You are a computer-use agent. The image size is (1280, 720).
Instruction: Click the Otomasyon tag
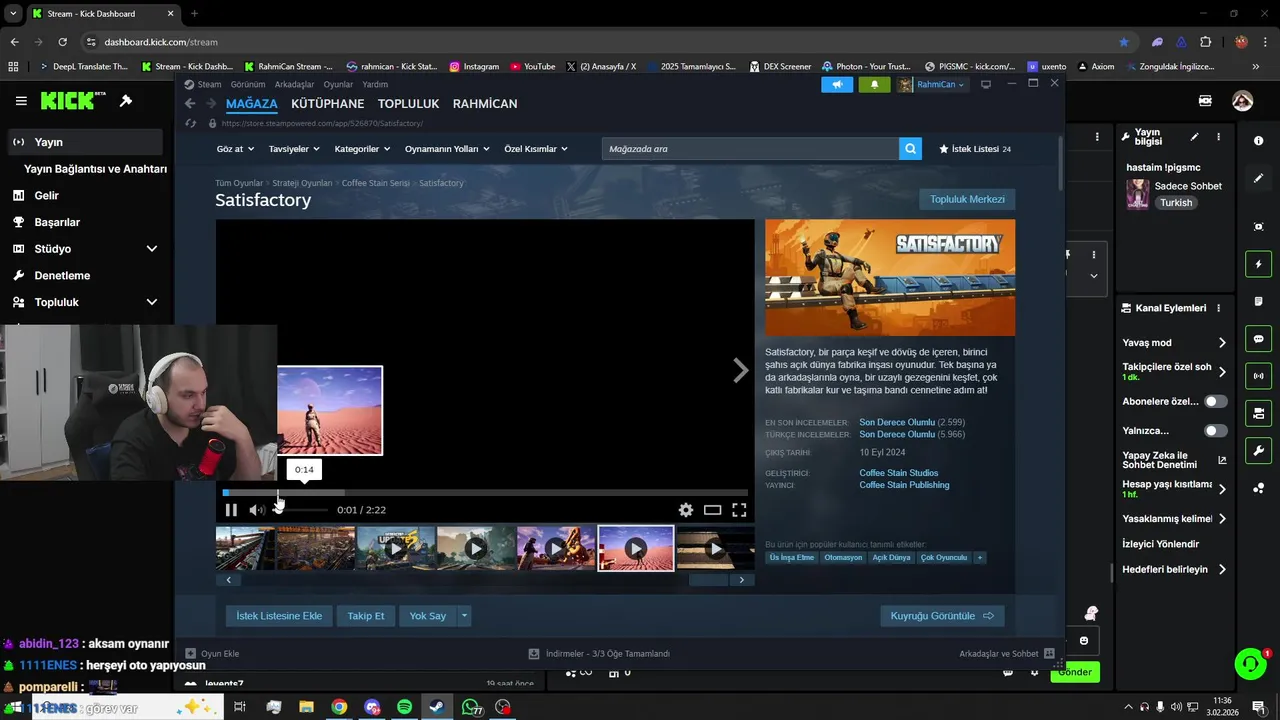pos(843,557)
